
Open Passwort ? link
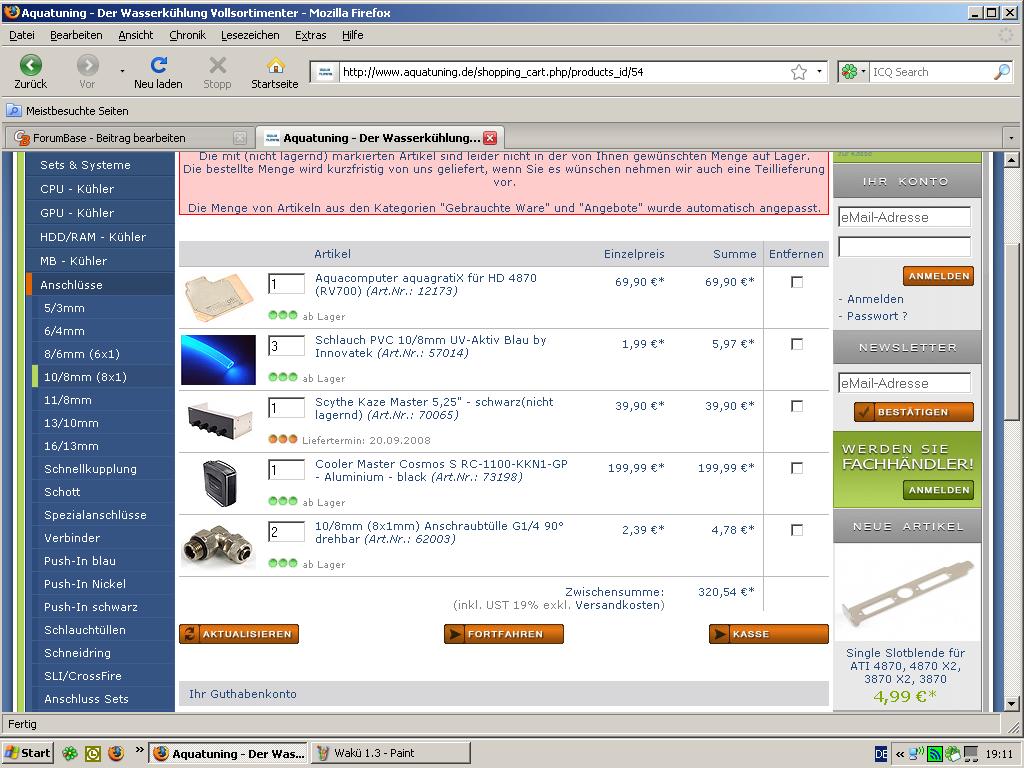coord(877,316)
